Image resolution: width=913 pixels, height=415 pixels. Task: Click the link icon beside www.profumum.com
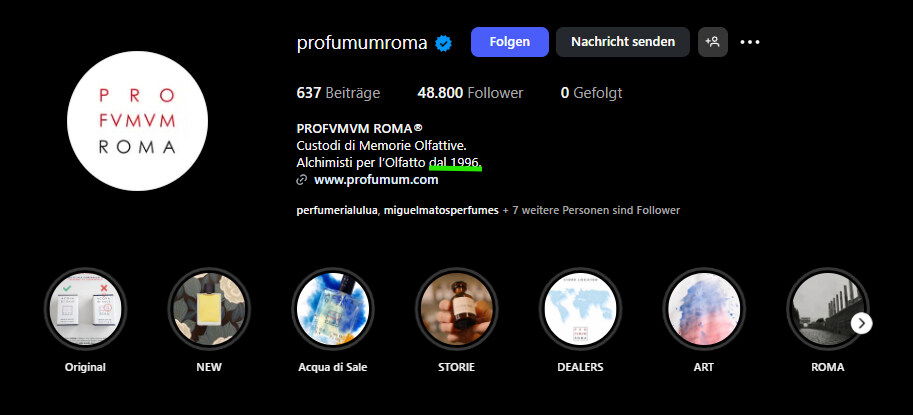click(302, 180)
